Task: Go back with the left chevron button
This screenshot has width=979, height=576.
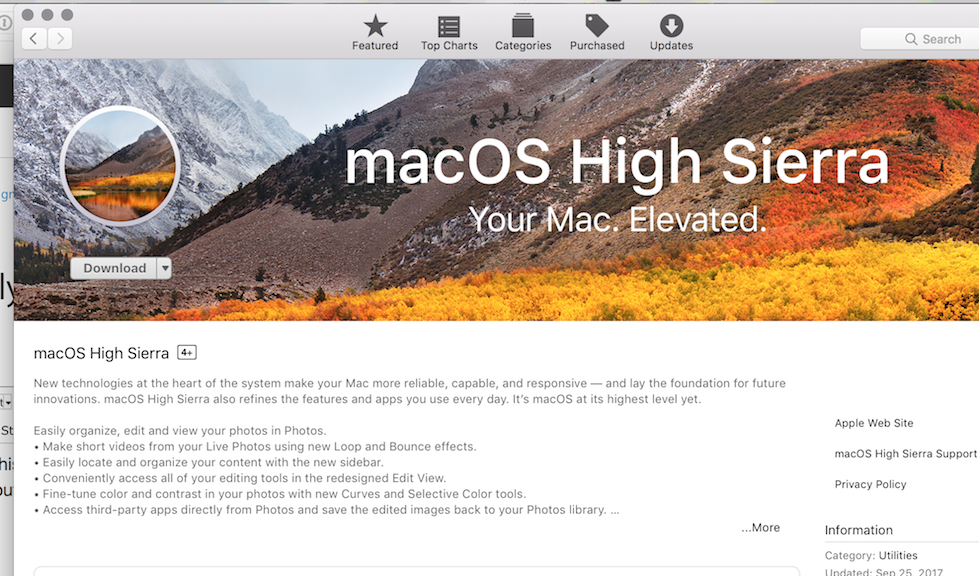Action: [34, 39]
